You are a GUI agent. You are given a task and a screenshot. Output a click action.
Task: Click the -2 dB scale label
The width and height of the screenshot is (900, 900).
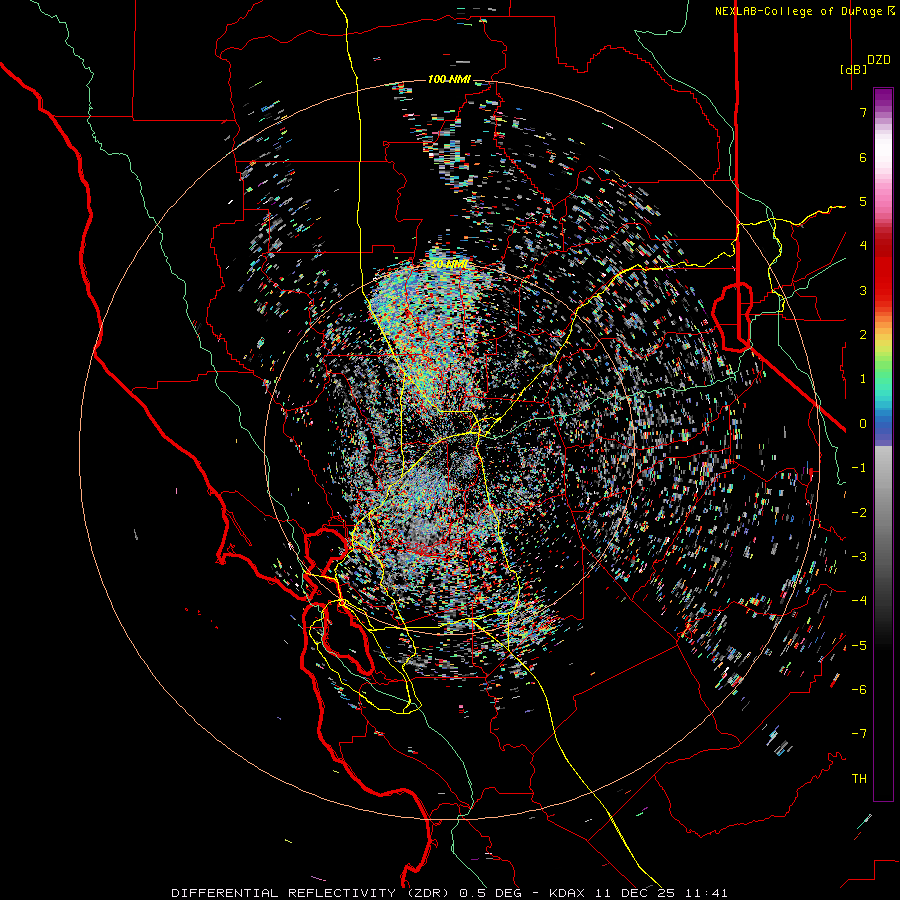(859, 512)
